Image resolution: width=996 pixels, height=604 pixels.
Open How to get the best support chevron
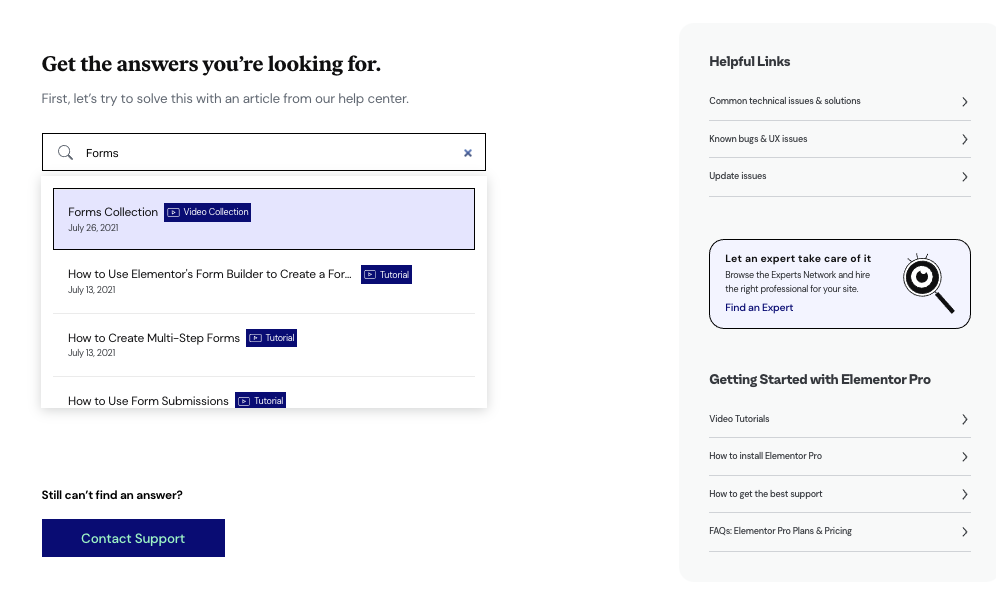click(x=964, y=494)
